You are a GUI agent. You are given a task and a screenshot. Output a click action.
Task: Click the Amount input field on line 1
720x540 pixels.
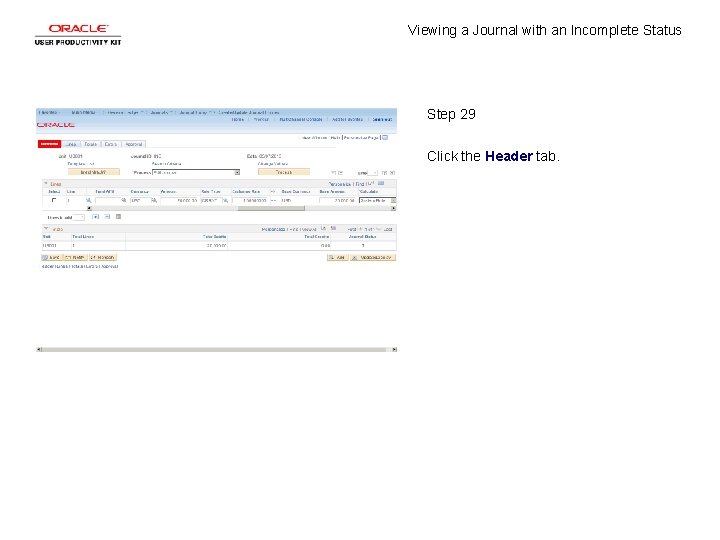pos(179,201)
